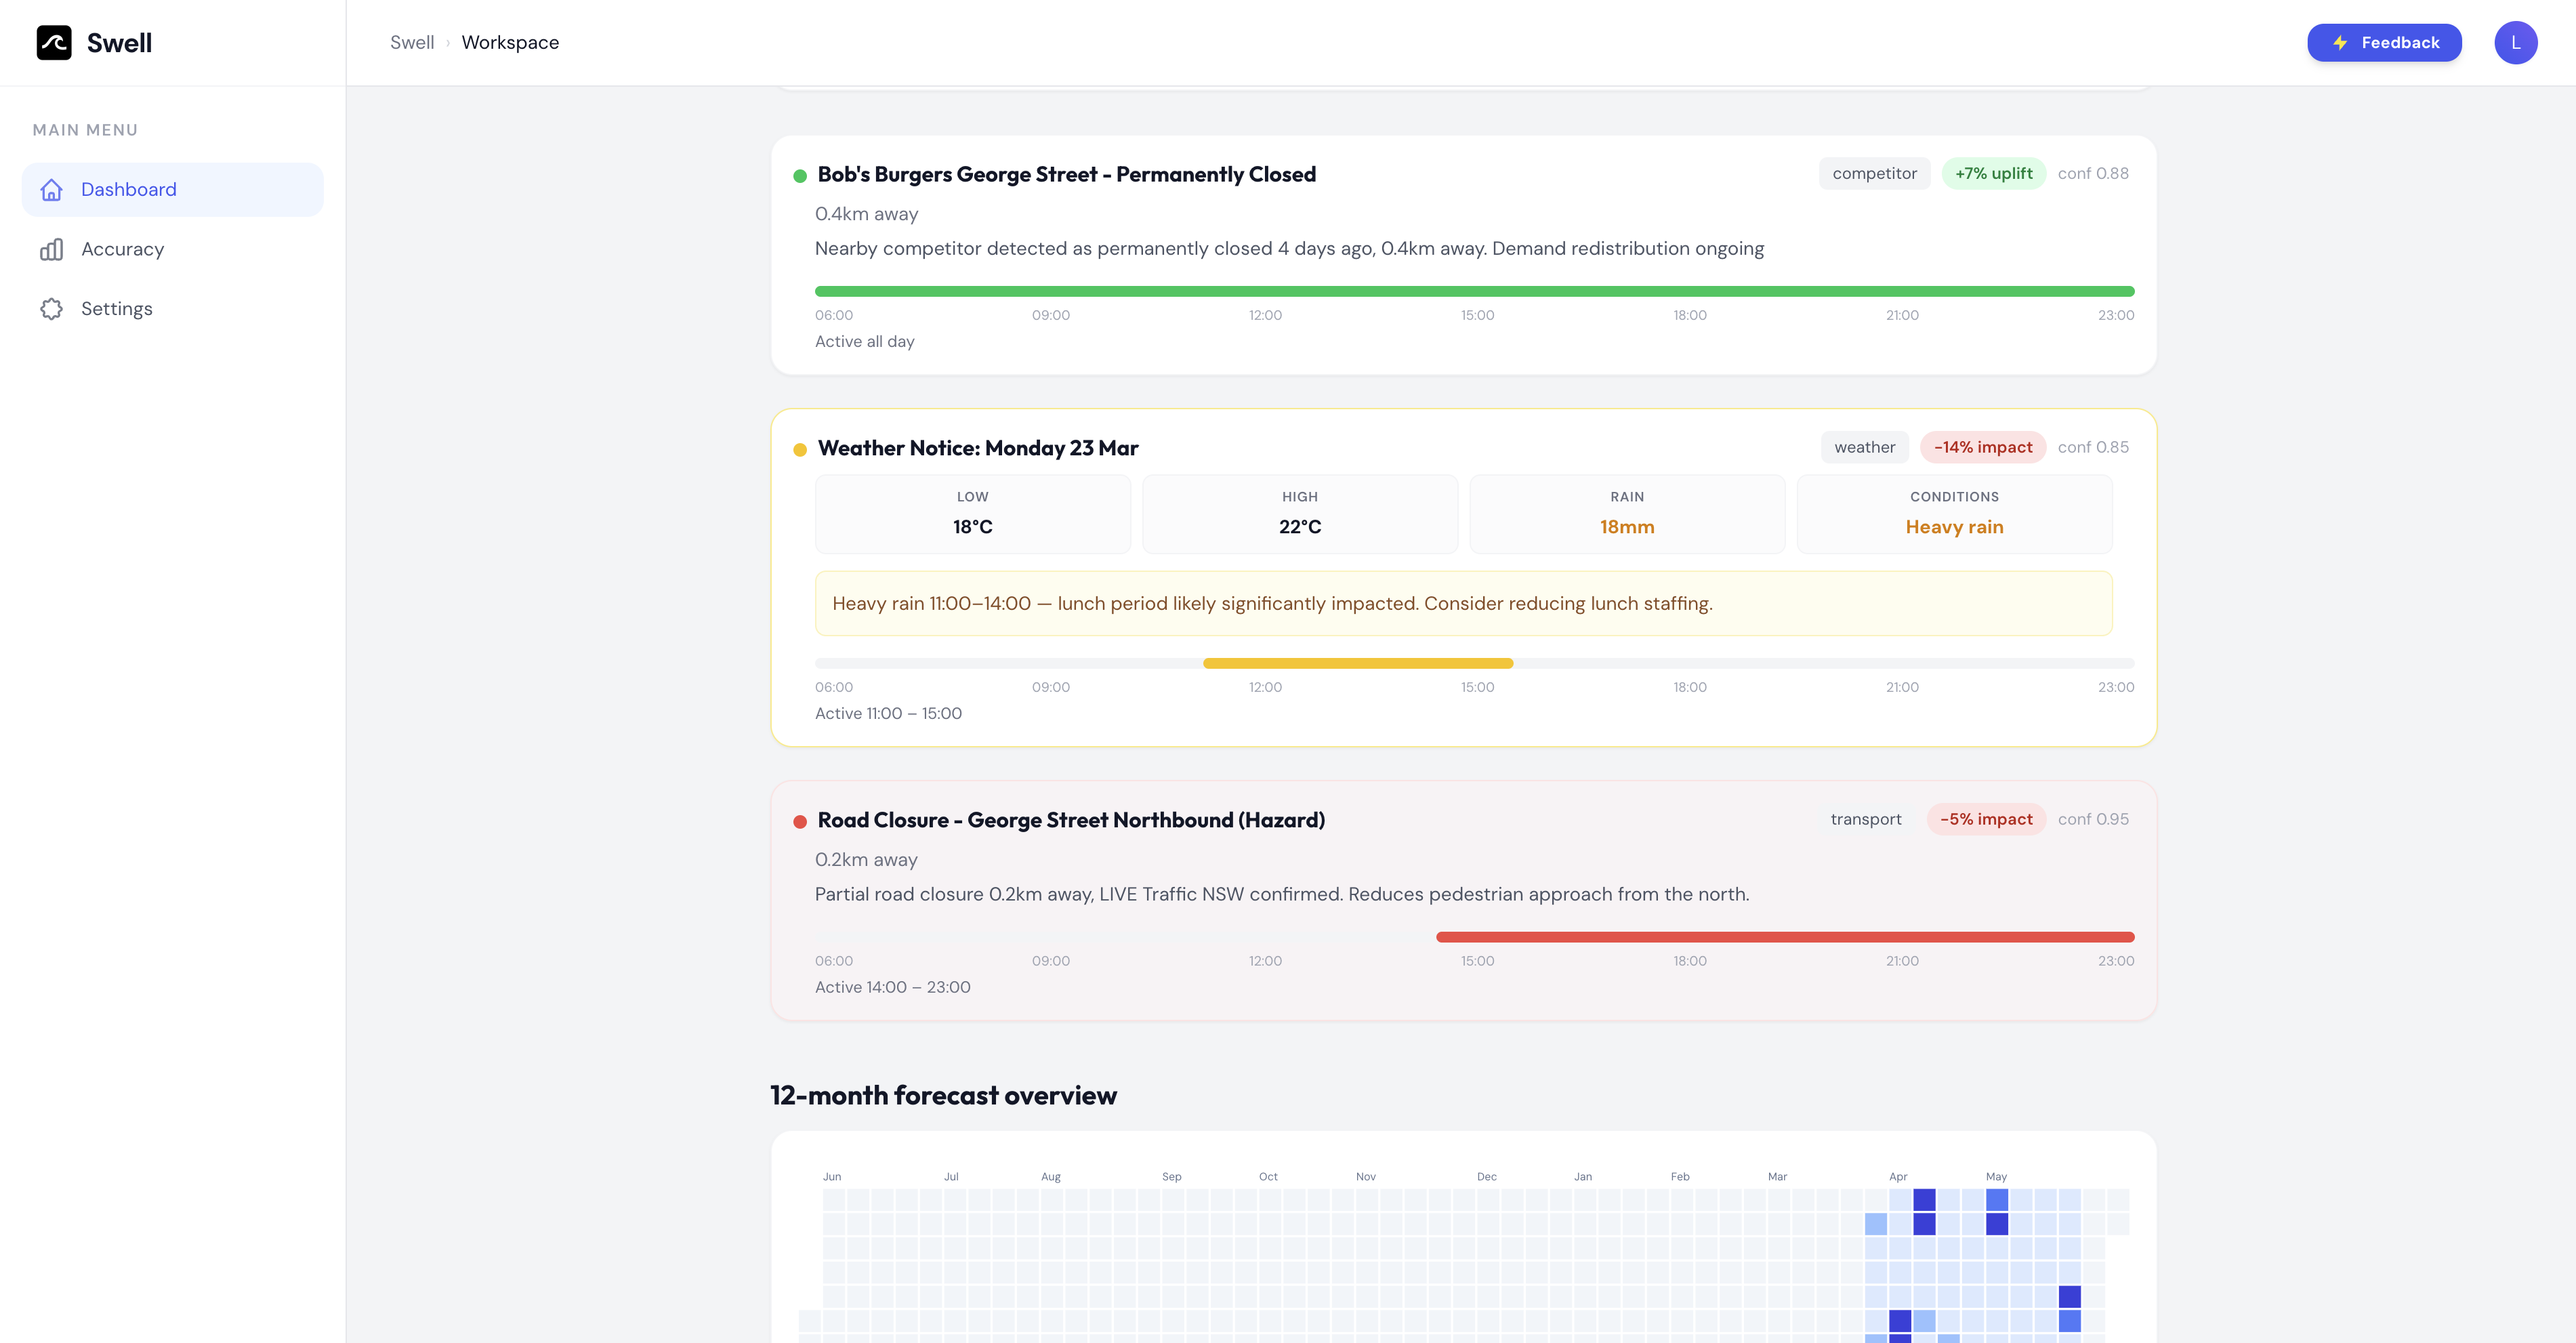
Task: Click dark blue heatmap cell under Apr
Action: pyautogui.click(x=1924, y=1200)
